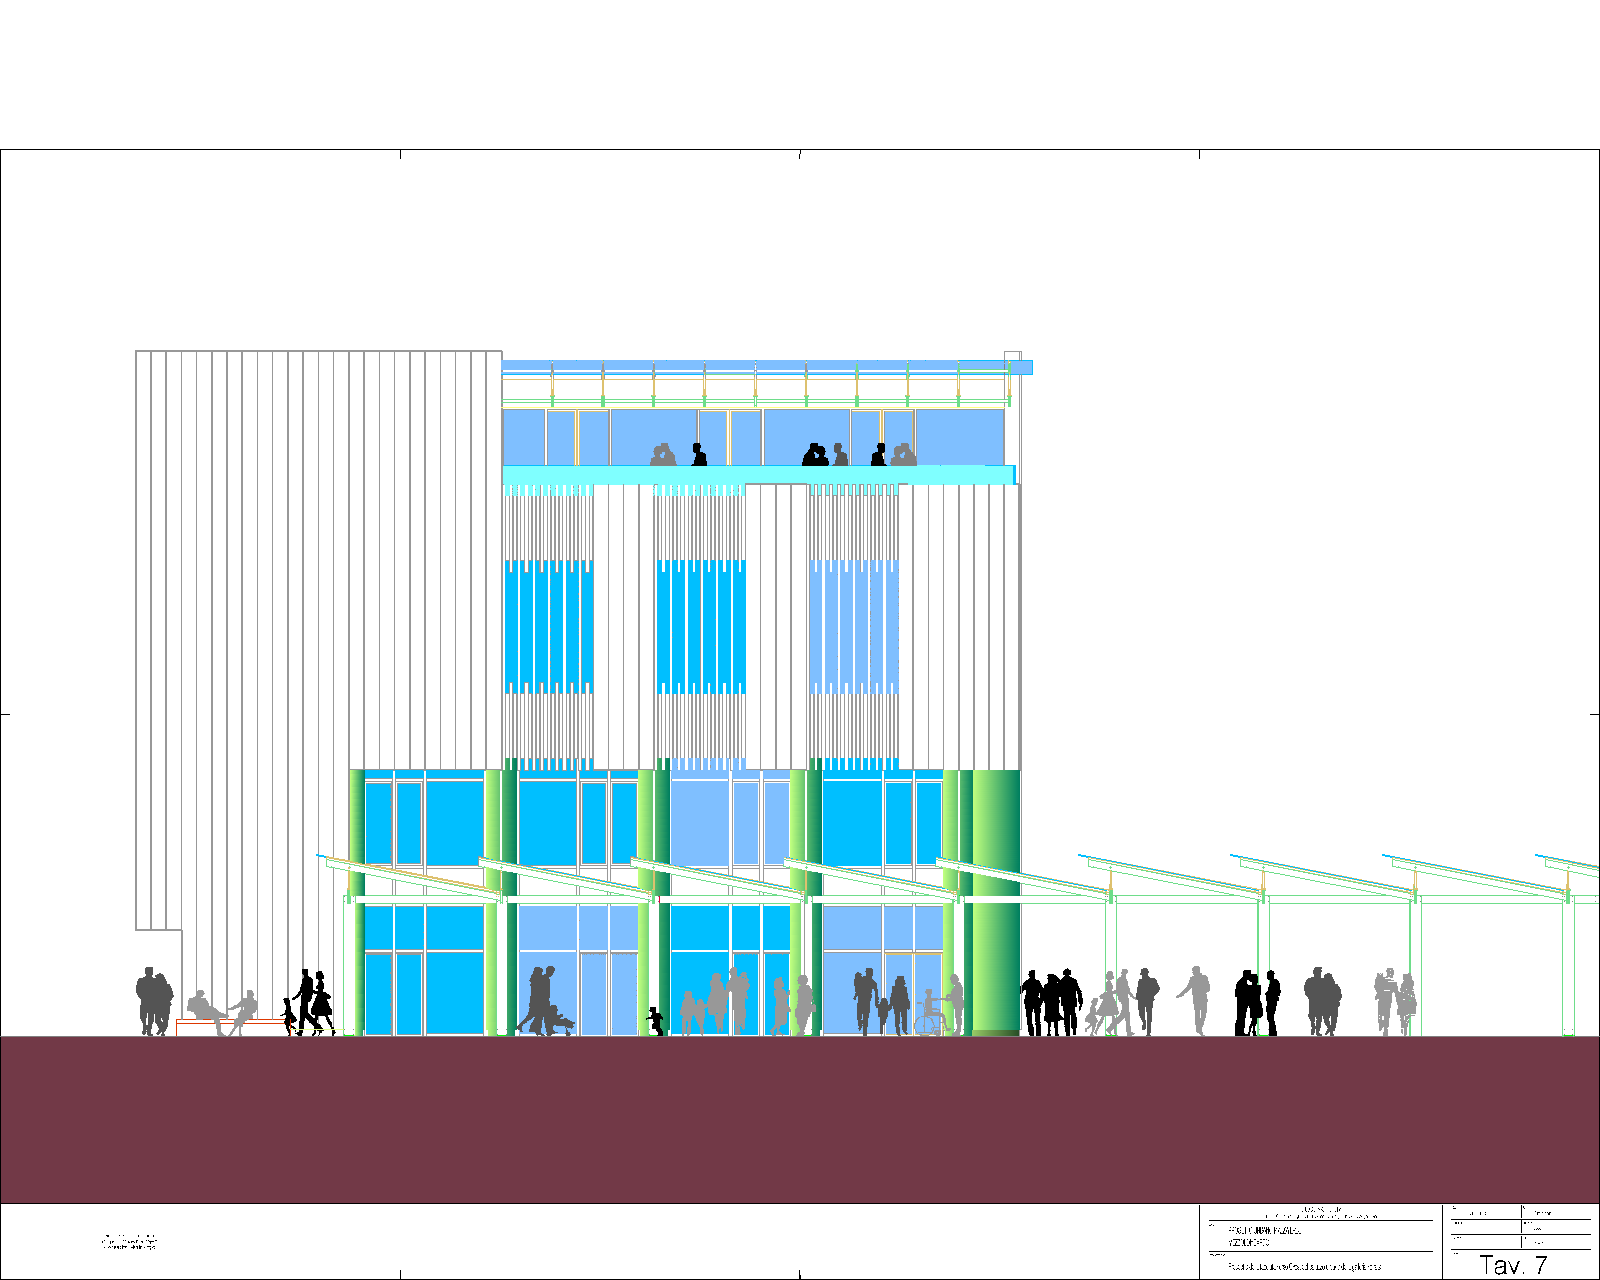Click the gray waving figure under canopy

click(x=1196, y=1000)
